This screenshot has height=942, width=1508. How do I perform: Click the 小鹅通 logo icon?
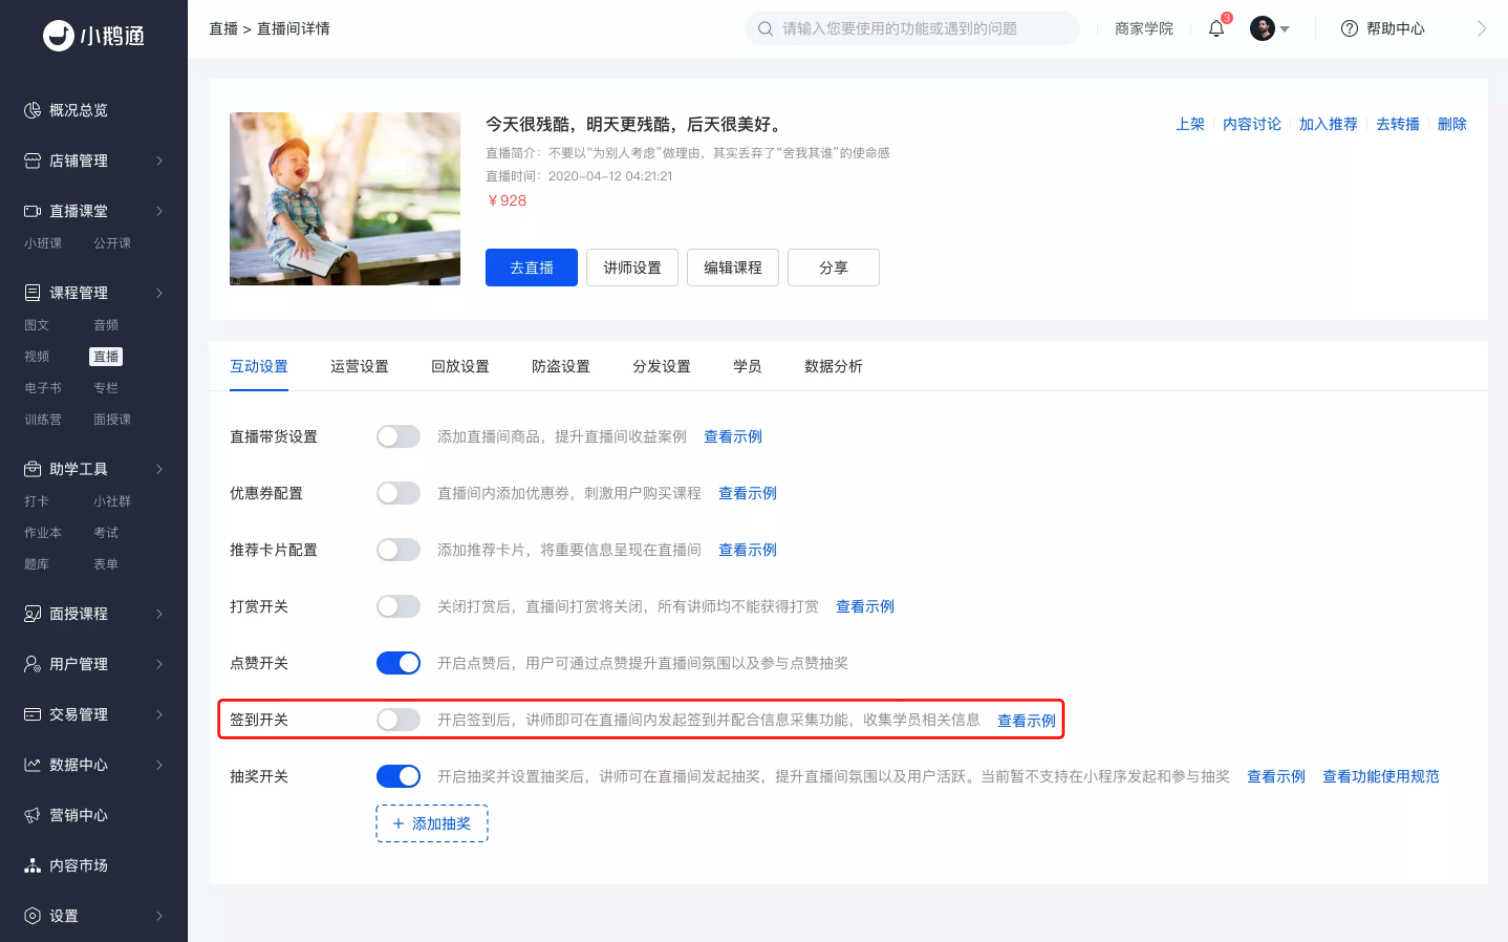point(59,35)
